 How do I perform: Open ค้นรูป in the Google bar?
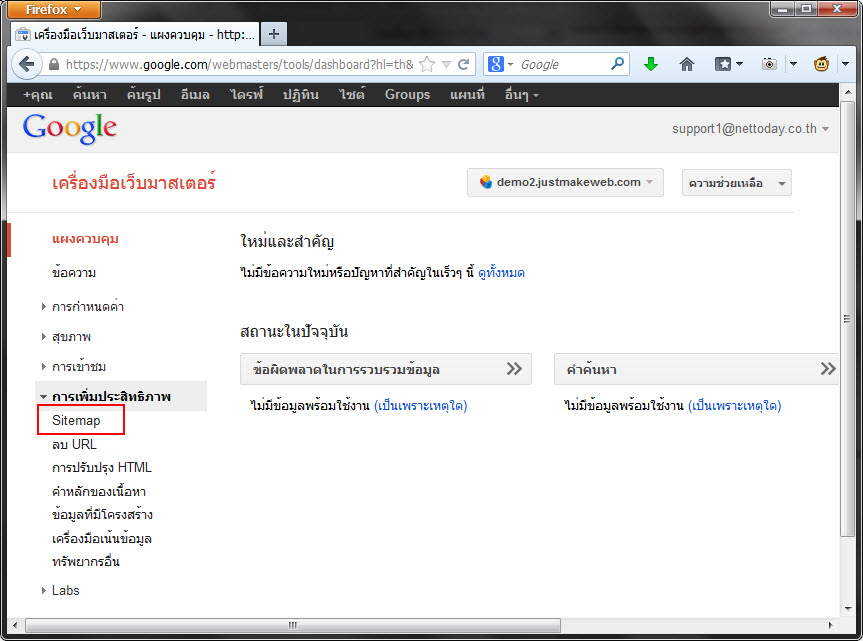pyautogui.click(x=143, y=95)
